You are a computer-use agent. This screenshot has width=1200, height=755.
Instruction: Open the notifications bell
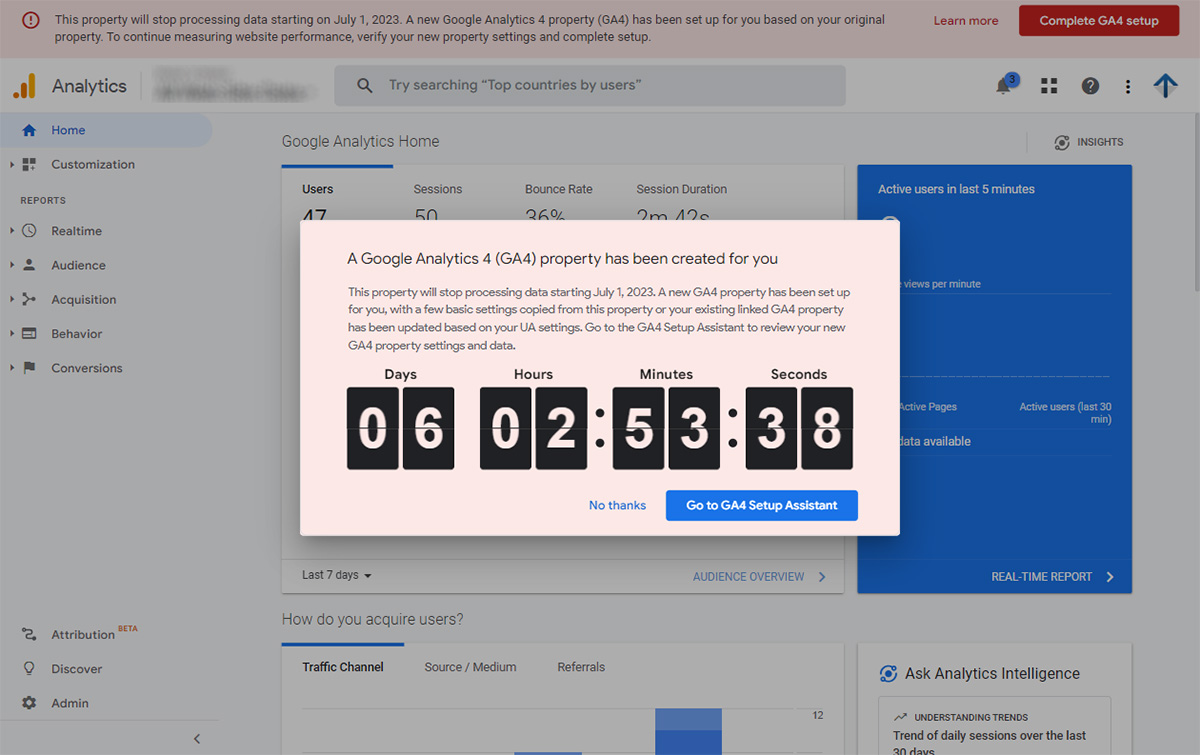pos(1003,86)
